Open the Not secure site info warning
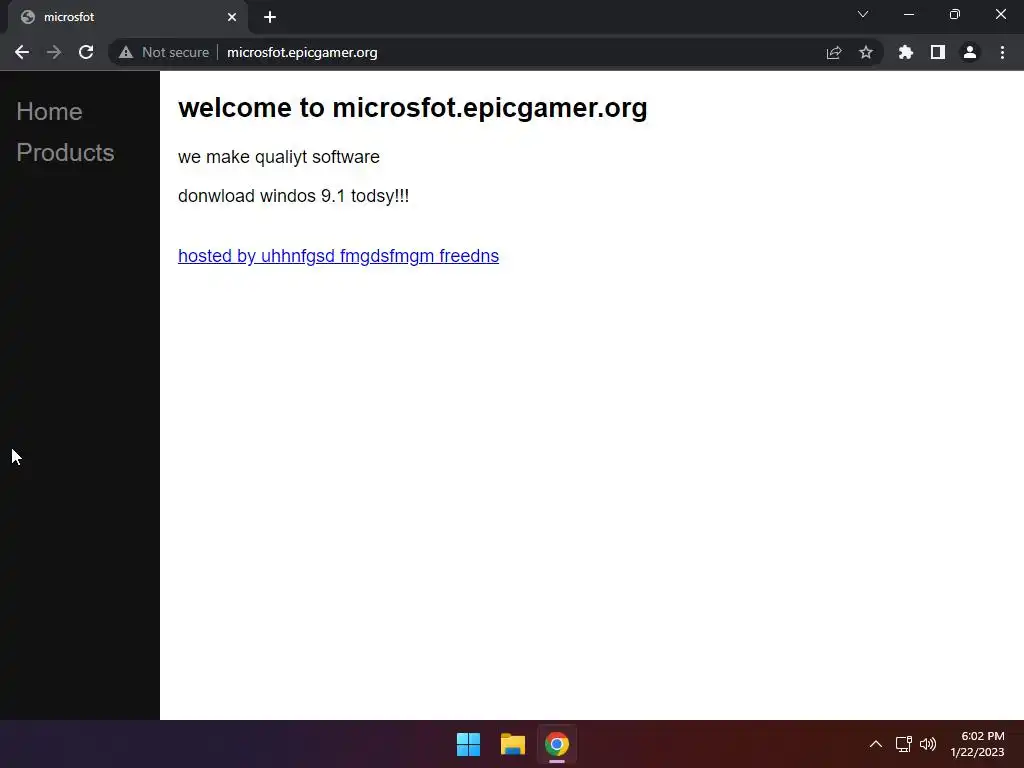Screen dimensions: 1024x768 click(164, 52)
